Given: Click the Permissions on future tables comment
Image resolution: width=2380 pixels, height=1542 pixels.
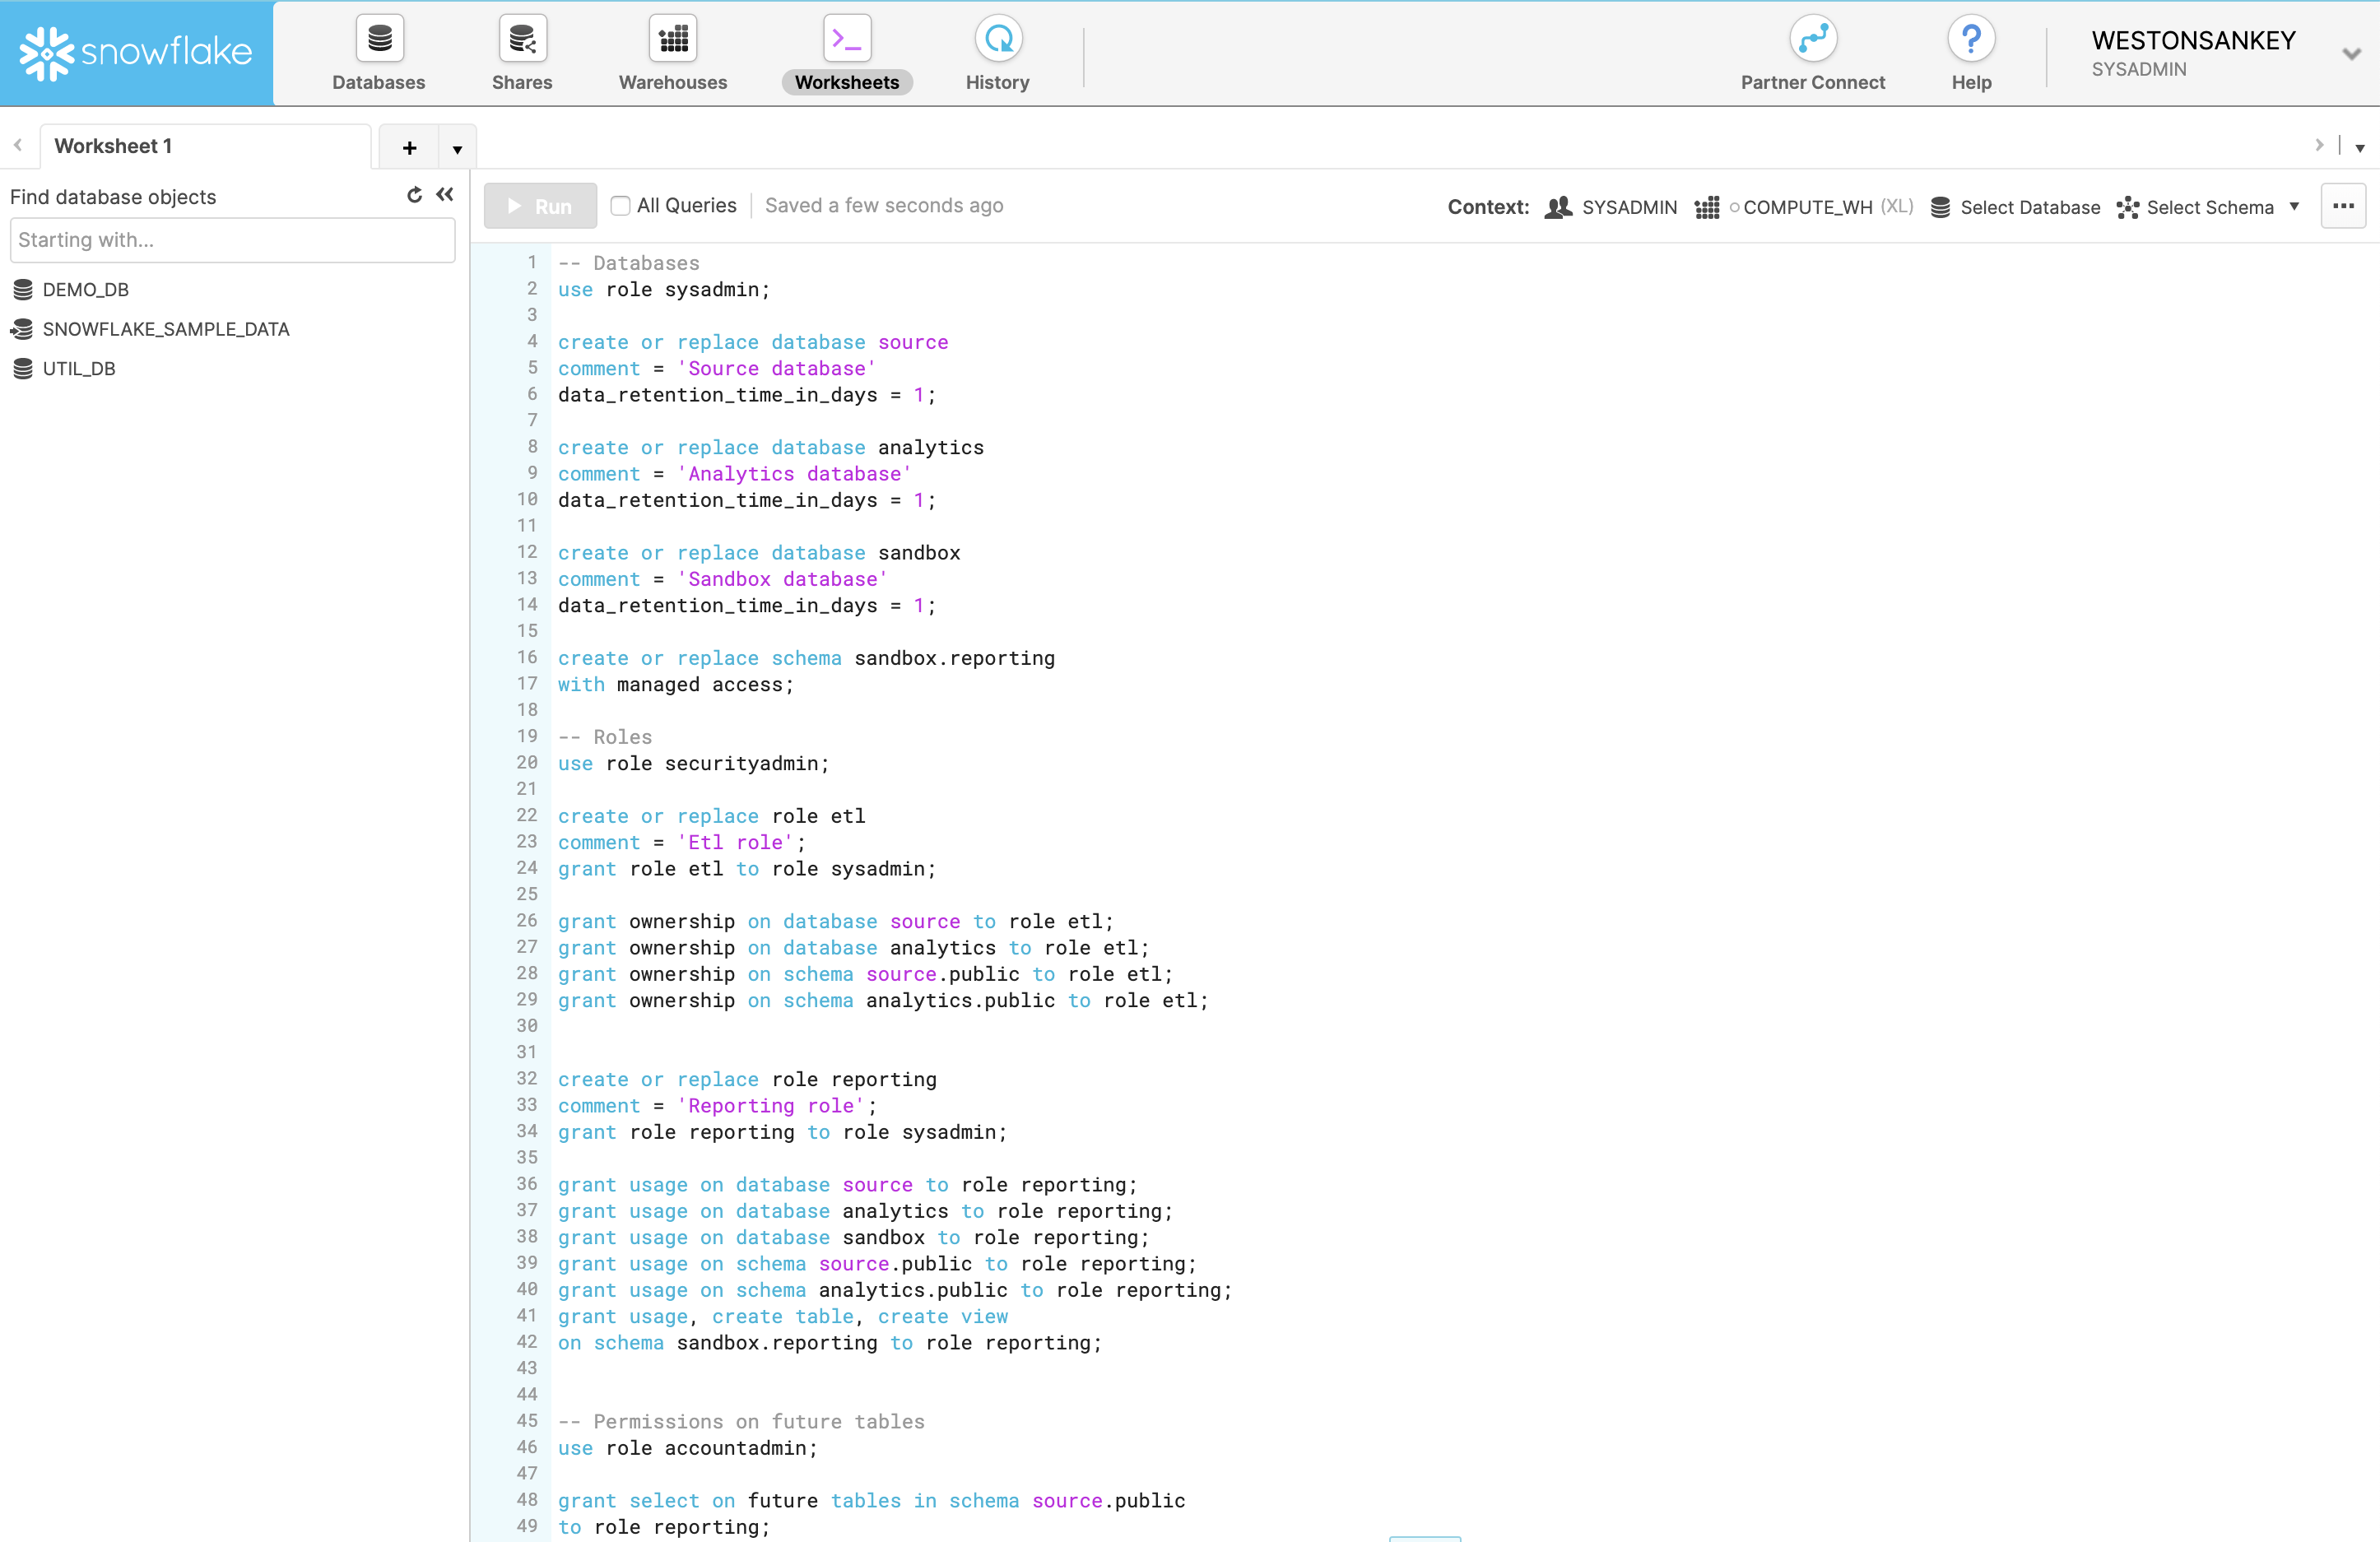Looking at the screenshot, I should click(x=741, y=1422).
